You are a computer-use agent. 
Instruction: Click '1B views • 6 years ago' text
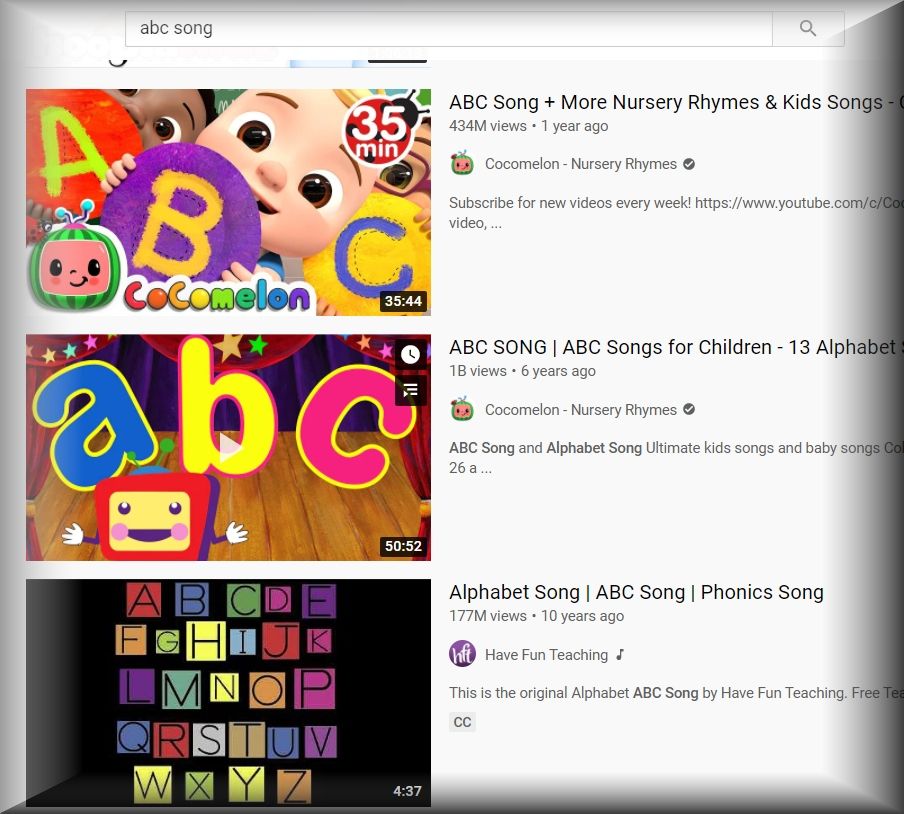(x=522, y=371)
